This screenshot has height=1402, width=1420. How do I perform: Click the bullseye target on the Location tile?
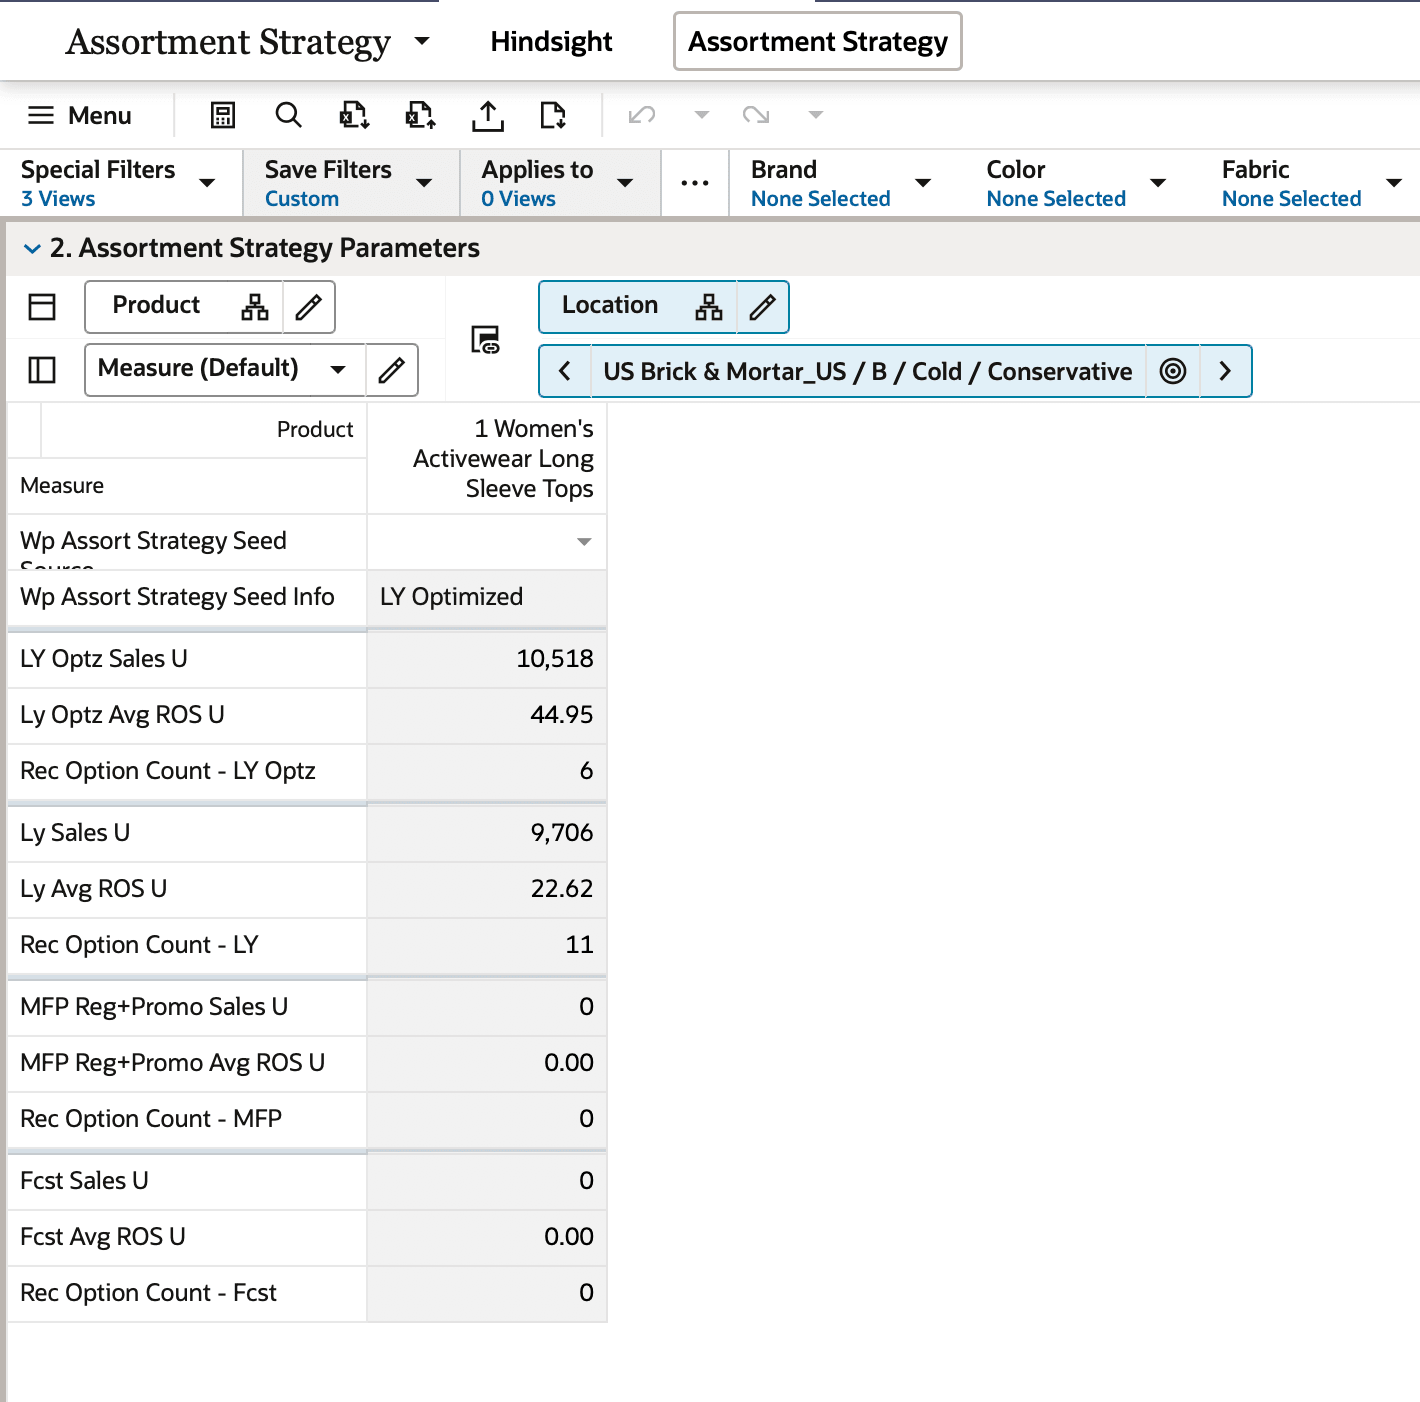(1172, 371)
